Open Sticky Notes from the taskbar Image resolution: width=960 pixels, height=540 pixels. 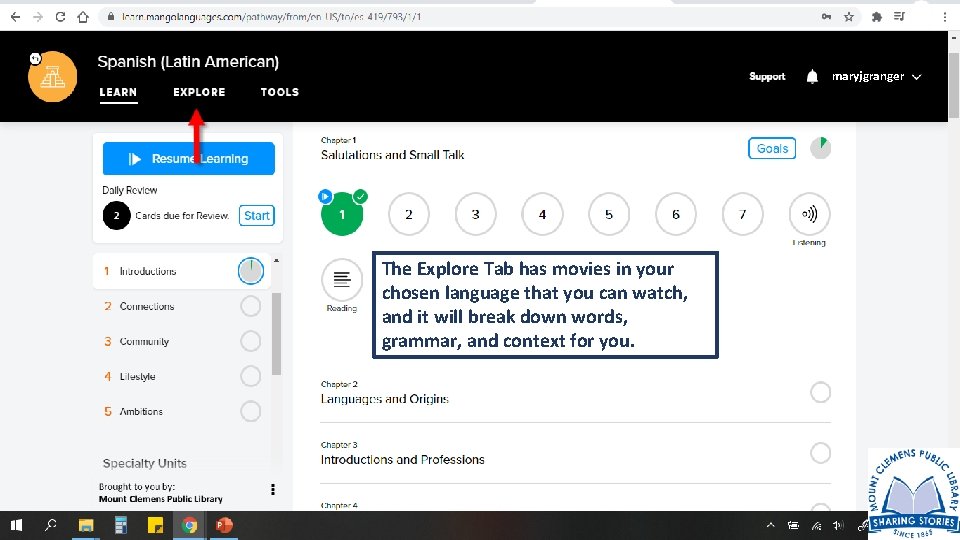(x=155, y=525)
